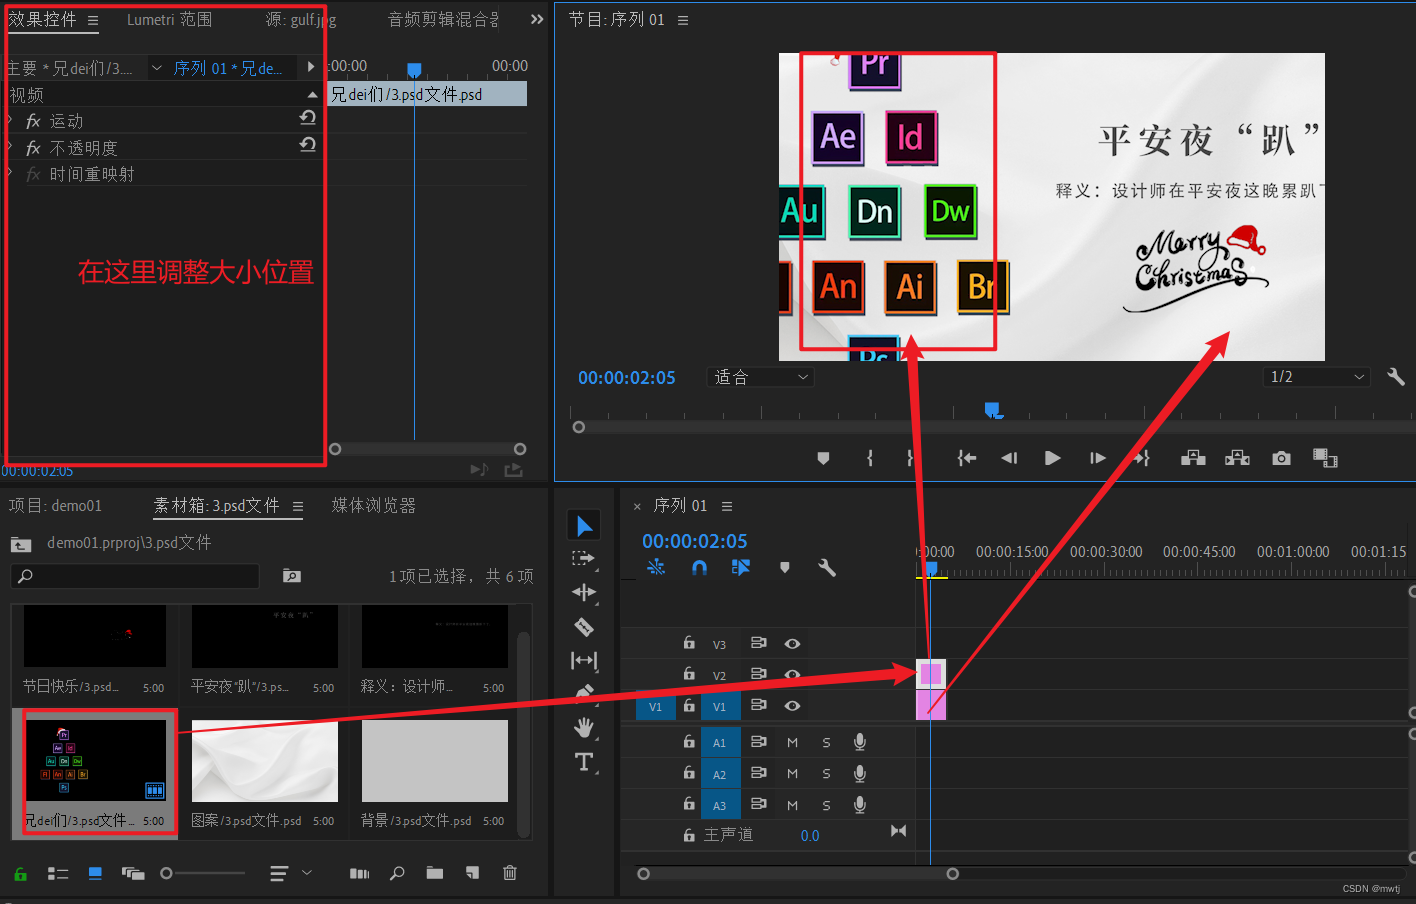The image size is (1416, 904).
Task: Expand the 时间重映射 effect properties
Action: pyautogui.click(x=10, y=173)
